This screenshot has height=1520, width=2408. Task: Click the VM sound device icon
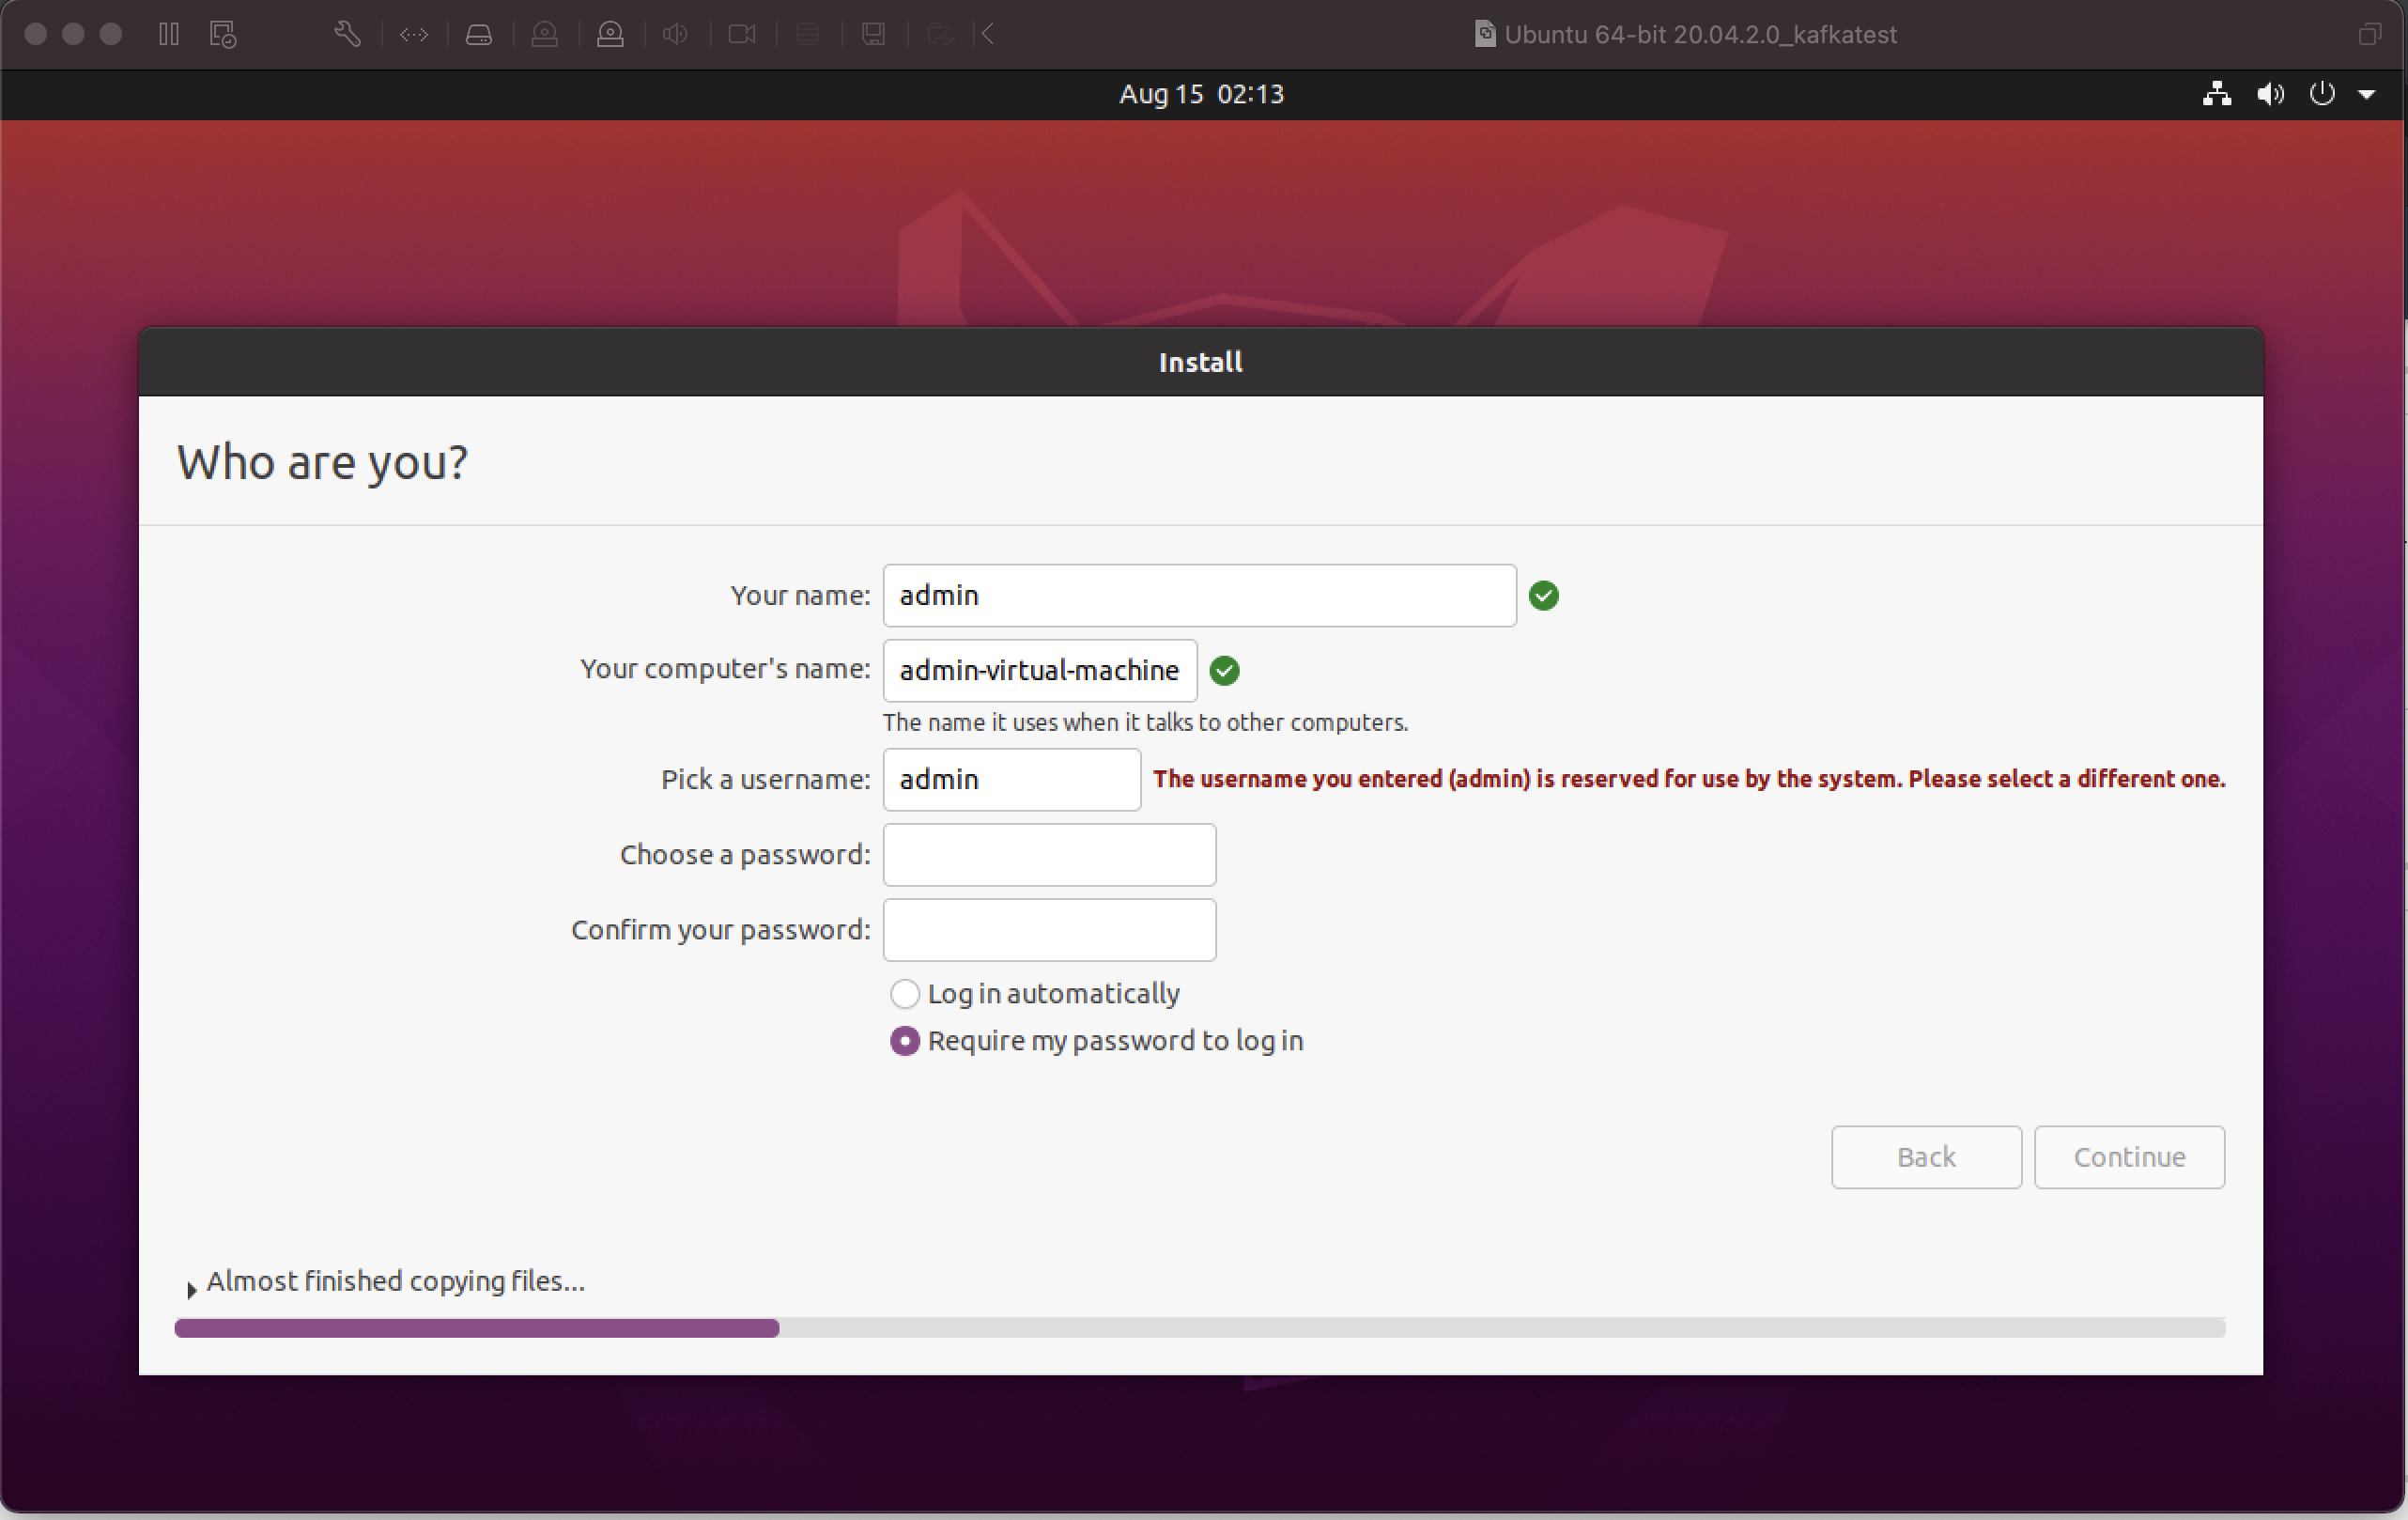click(x=675, y=34)
